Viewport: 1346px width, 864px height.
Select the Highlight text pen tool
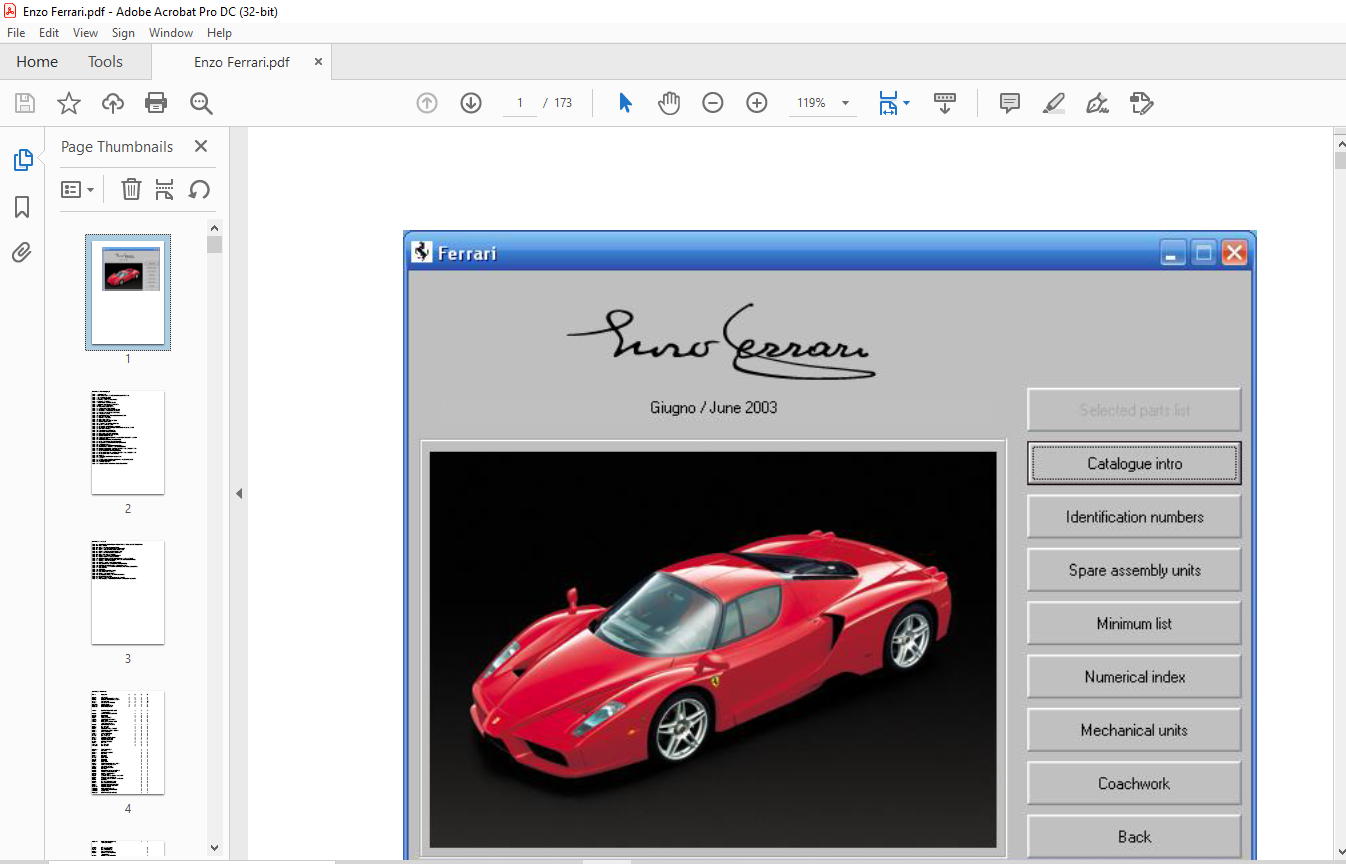coord(1053,103)
